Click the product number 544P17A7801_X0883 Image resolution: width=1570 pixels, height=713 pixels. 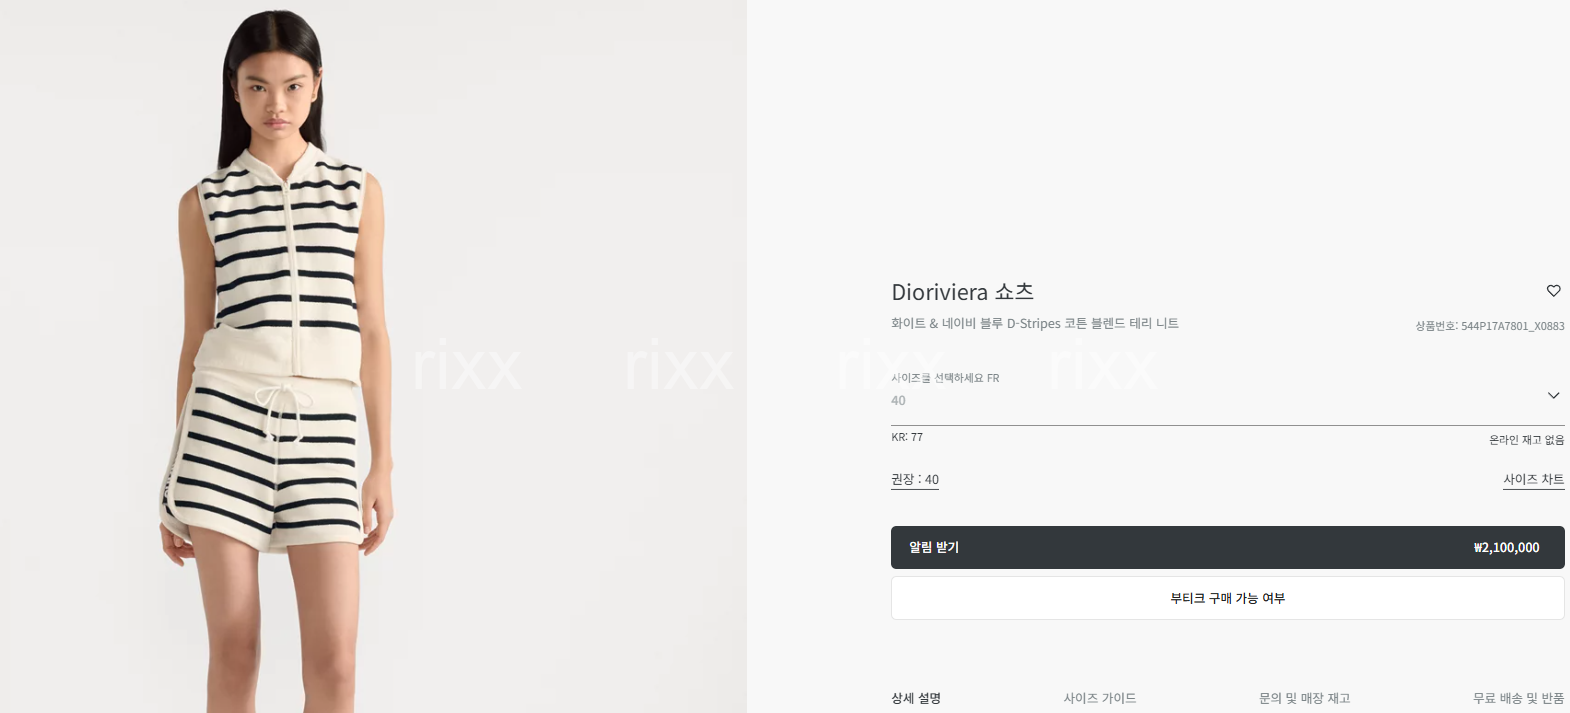pyautogui.click(x=1489, y=326)
